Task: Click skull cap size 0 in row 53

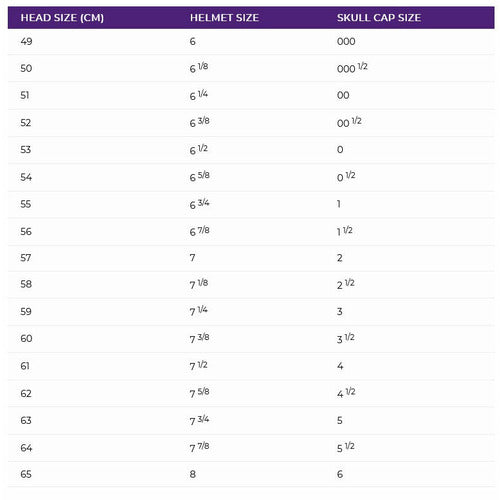Action: (340, 150)
